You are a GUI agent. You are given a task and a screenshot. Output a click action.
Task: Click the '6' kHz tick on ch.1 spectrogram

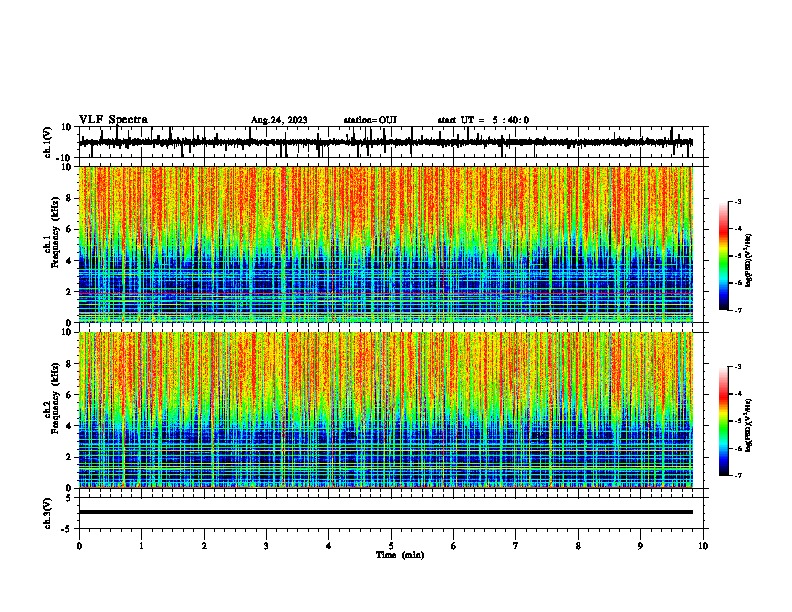tap(69, 229)
